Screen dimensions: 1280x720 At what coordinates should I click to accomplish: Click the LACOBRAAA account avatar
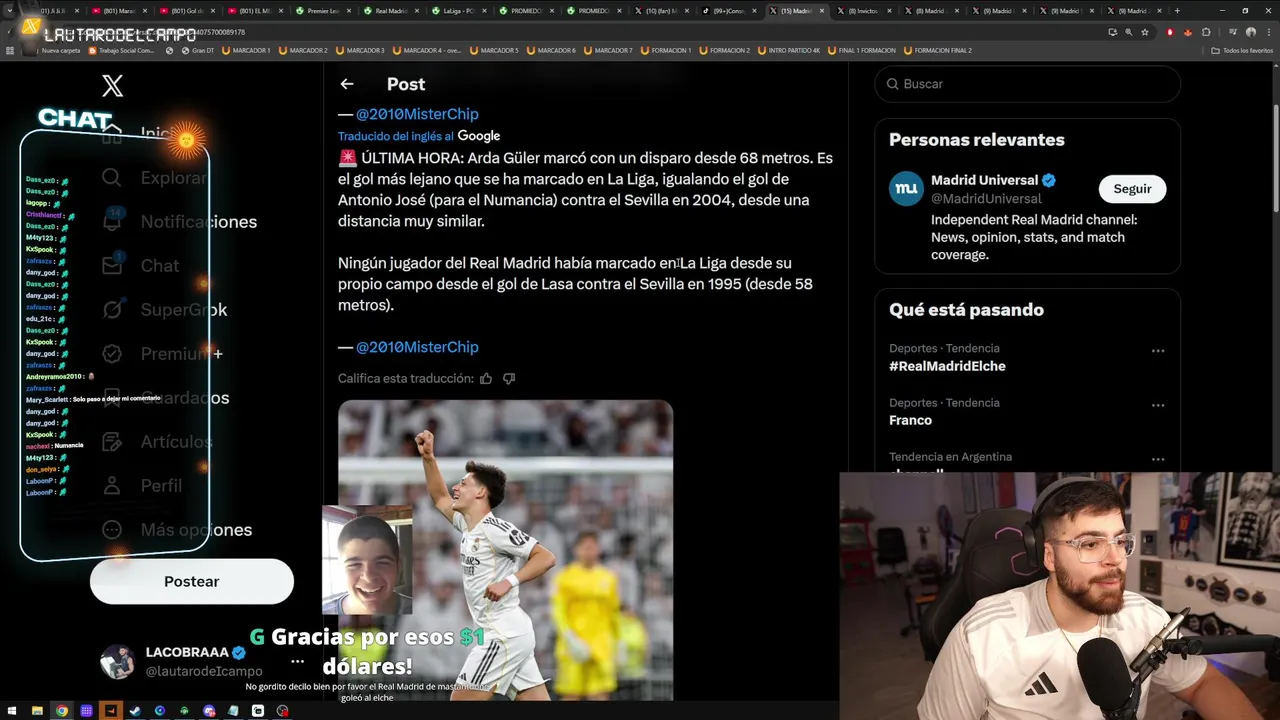pos(117,662)
